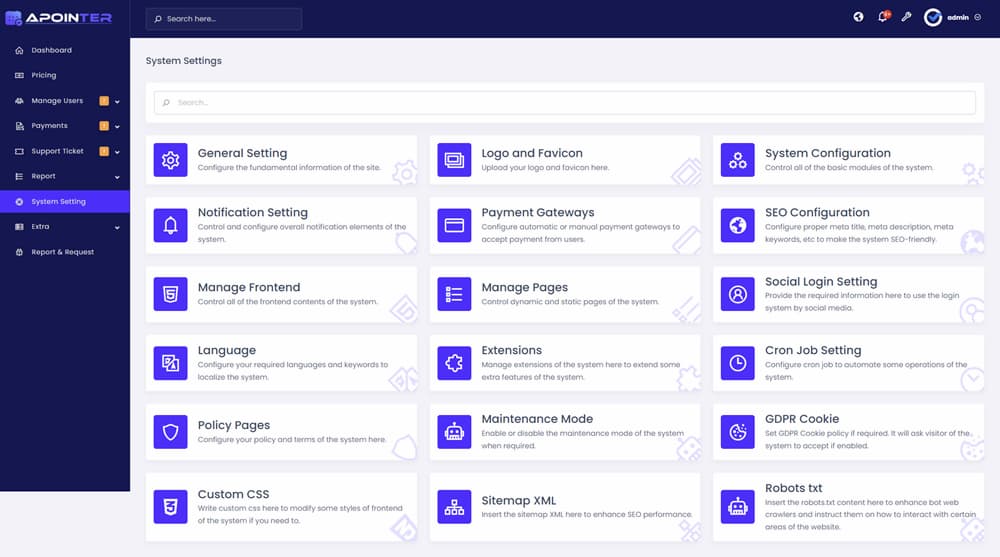Click the Policy Pages card title

pyautogui.click(x=233, y=425)
